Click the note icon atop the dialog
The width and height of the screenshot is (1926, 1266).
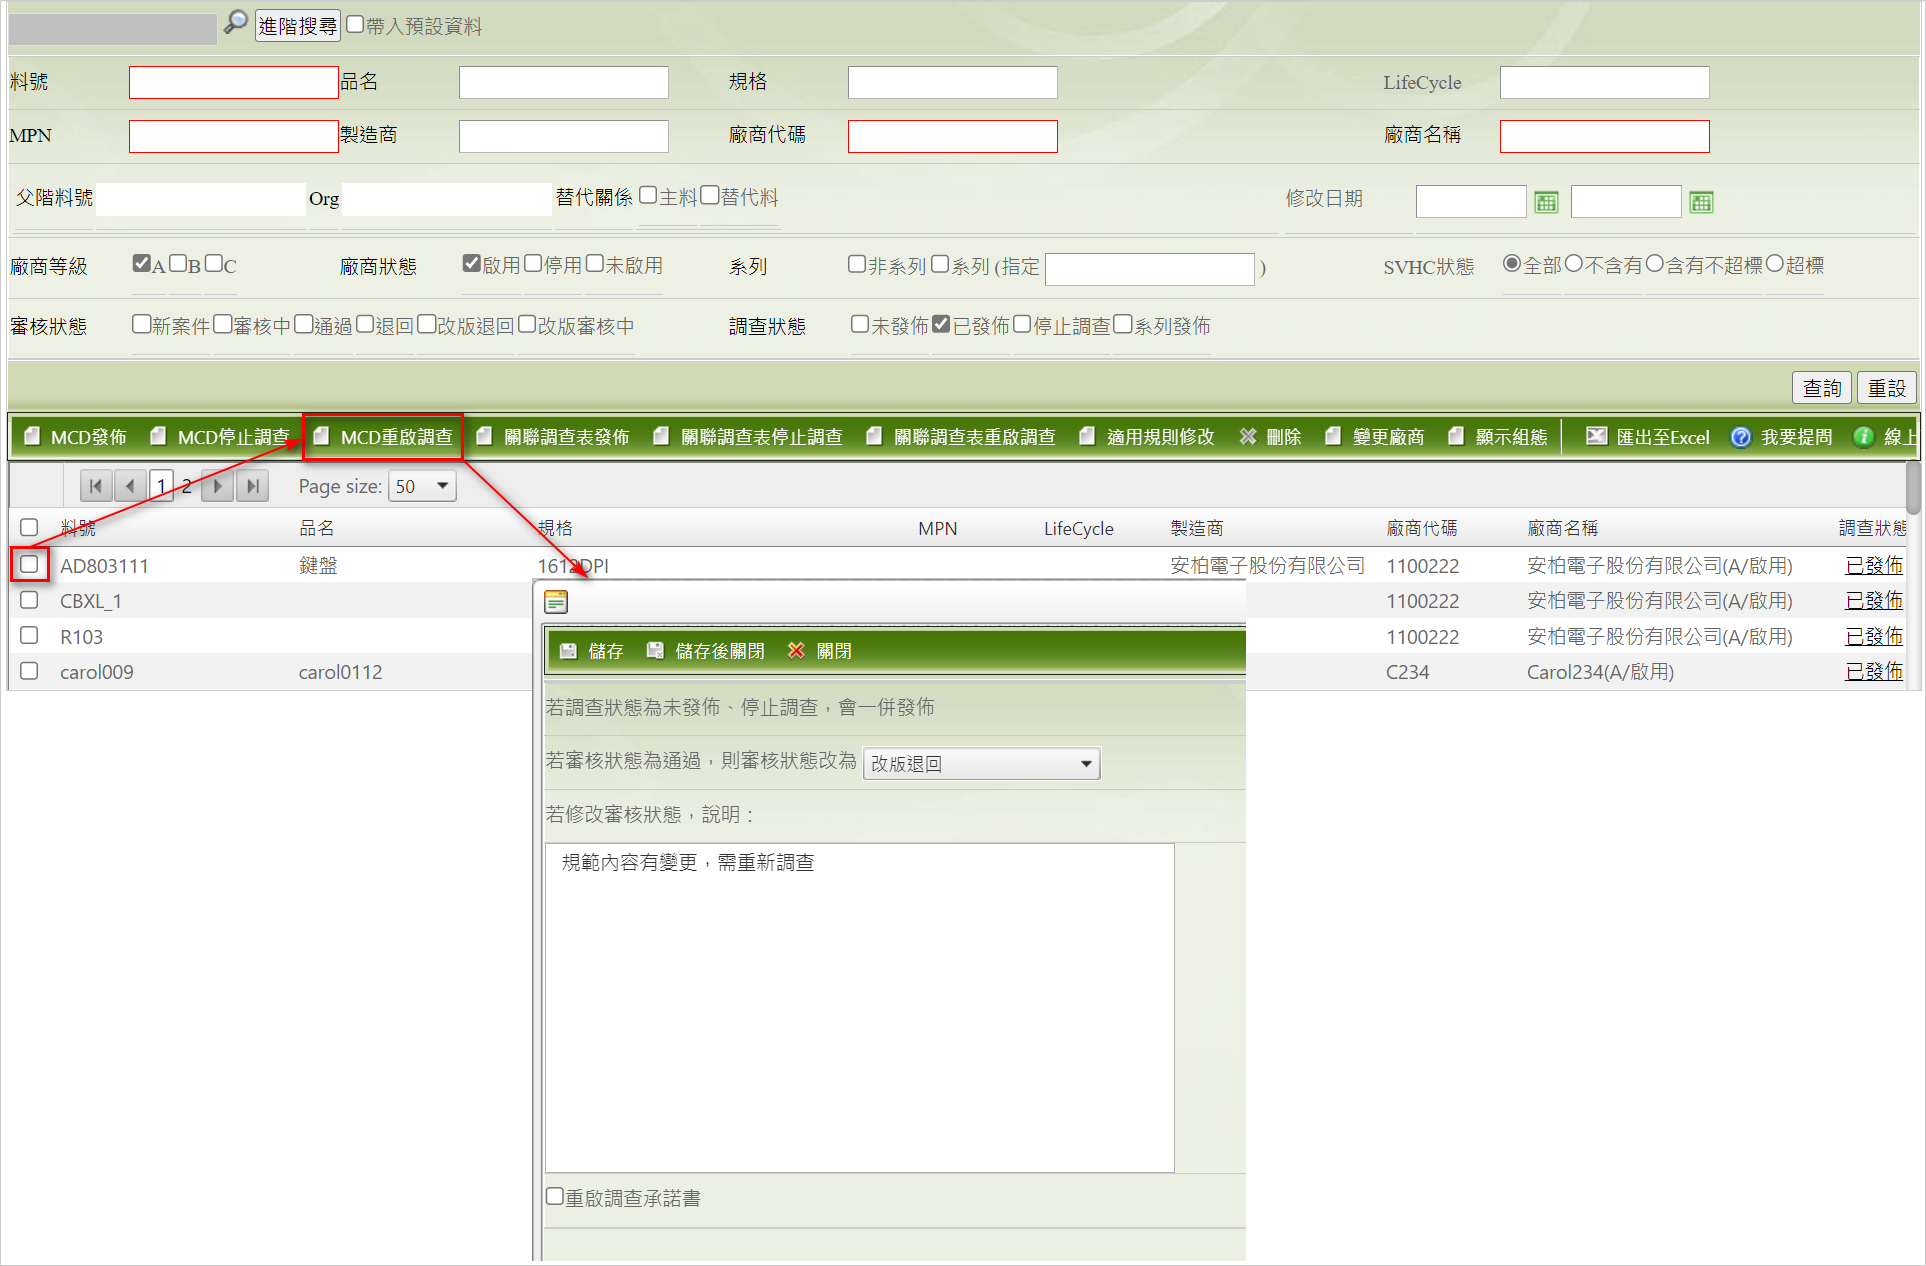pos(556,601)
